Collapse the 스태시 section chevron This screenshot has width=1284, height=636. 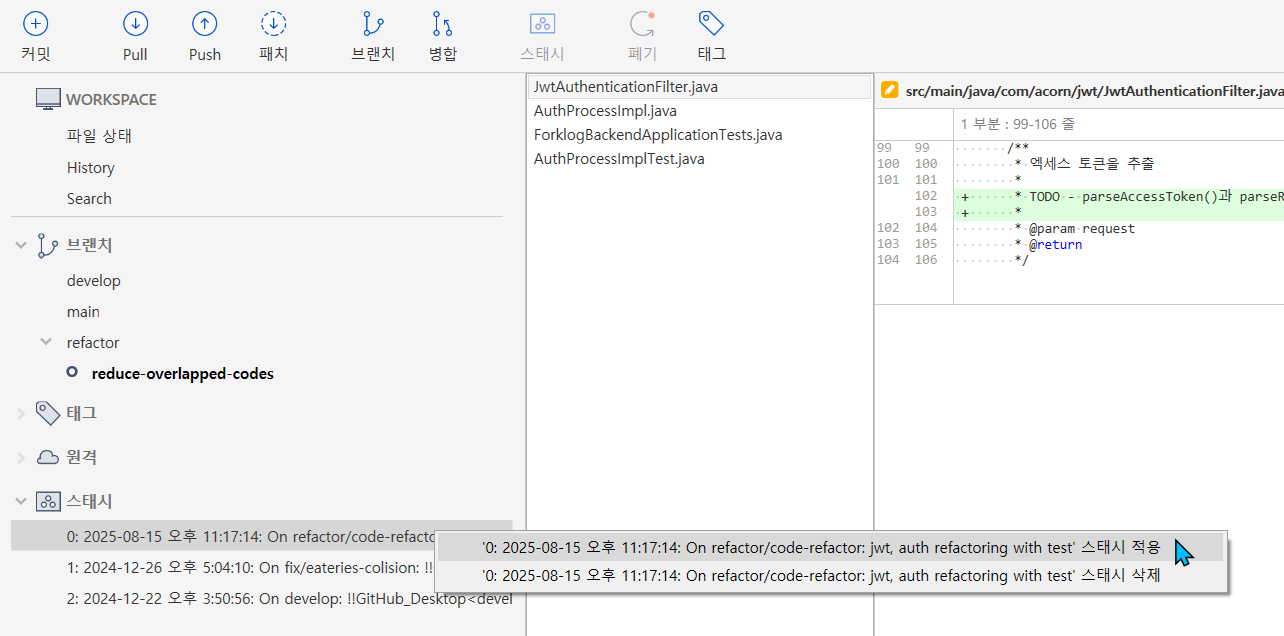click(21, 501)
